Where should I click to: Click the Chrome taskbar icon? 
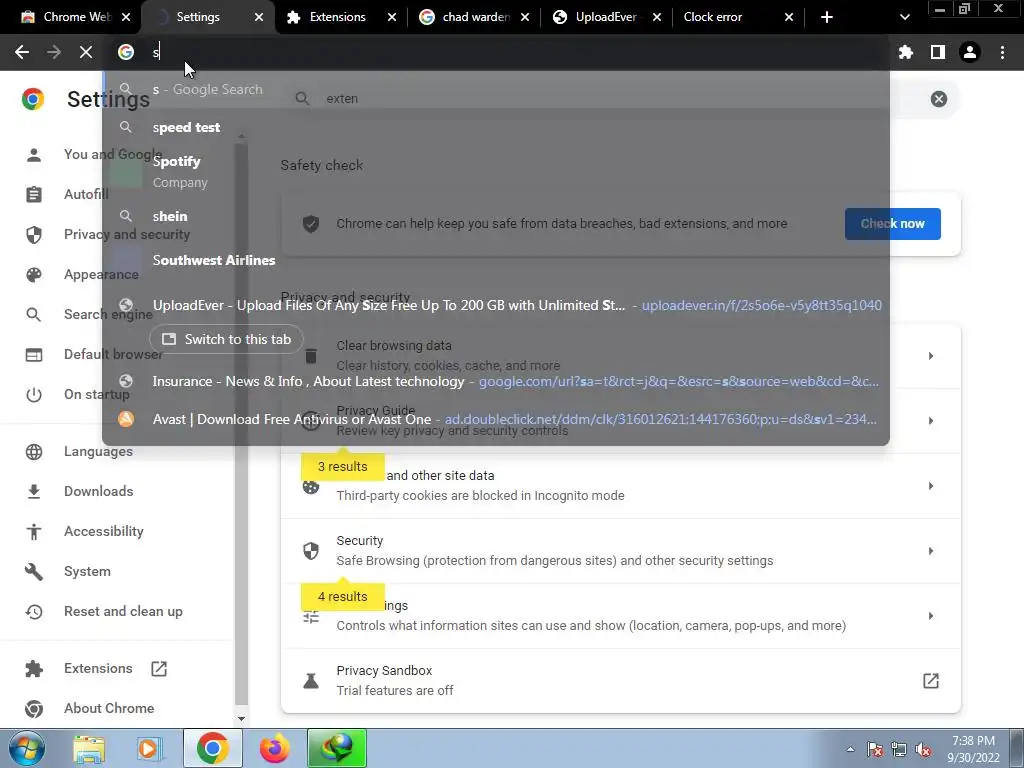pos(212,748)
